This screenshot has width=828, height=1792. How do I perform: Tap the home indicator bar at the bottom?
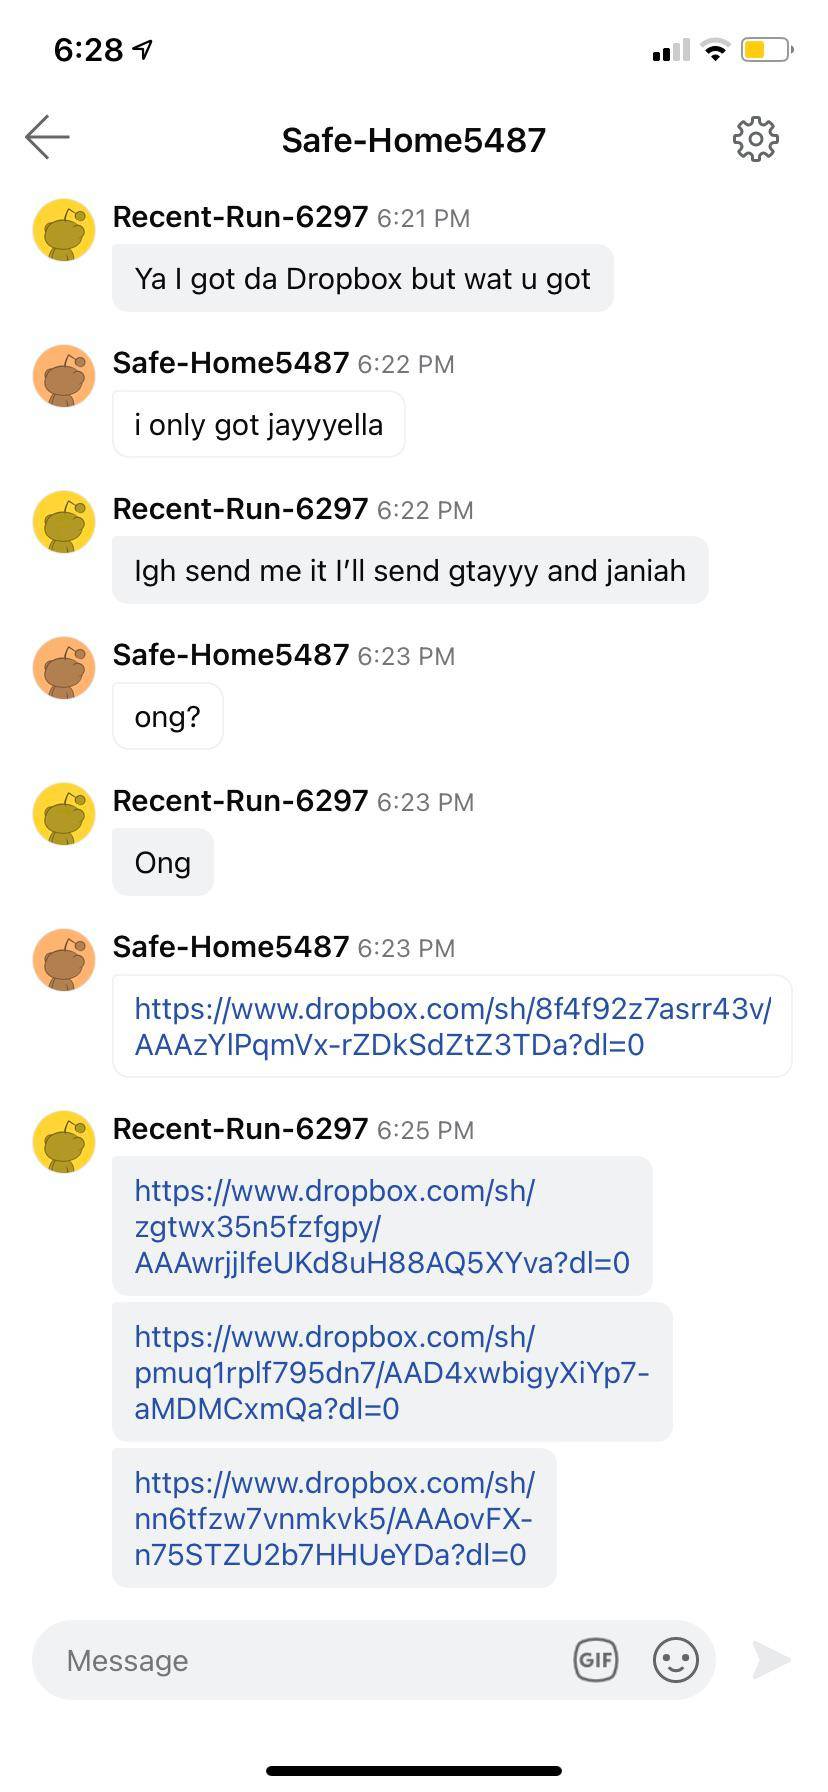point(414,1770)
